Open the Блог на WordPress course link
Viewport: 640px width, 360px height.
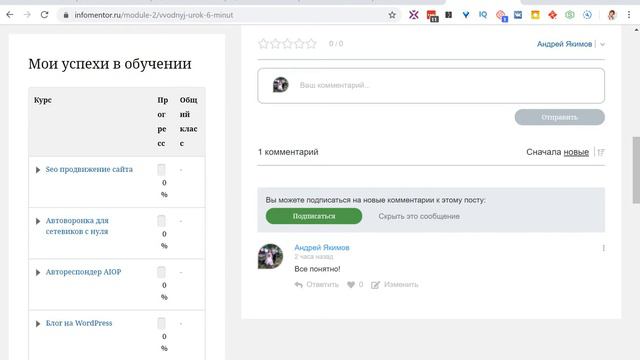point(79,323)
